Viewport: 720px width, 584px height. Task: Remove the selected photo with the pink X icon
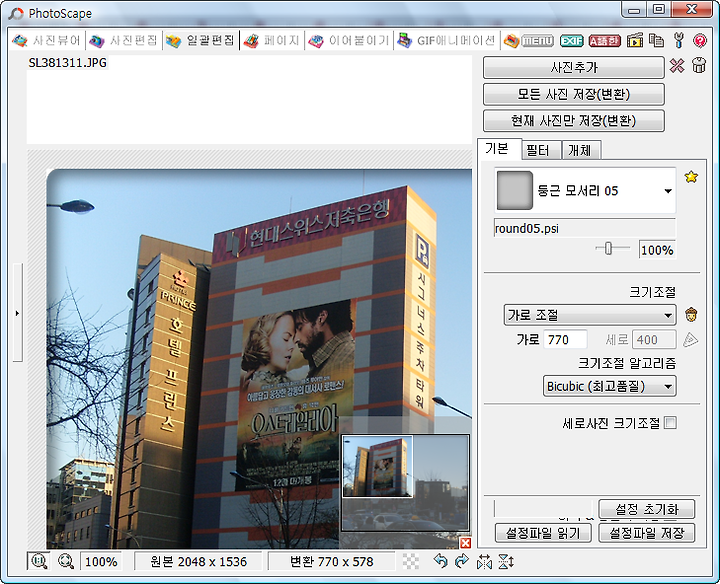click(x=676, y=66)
